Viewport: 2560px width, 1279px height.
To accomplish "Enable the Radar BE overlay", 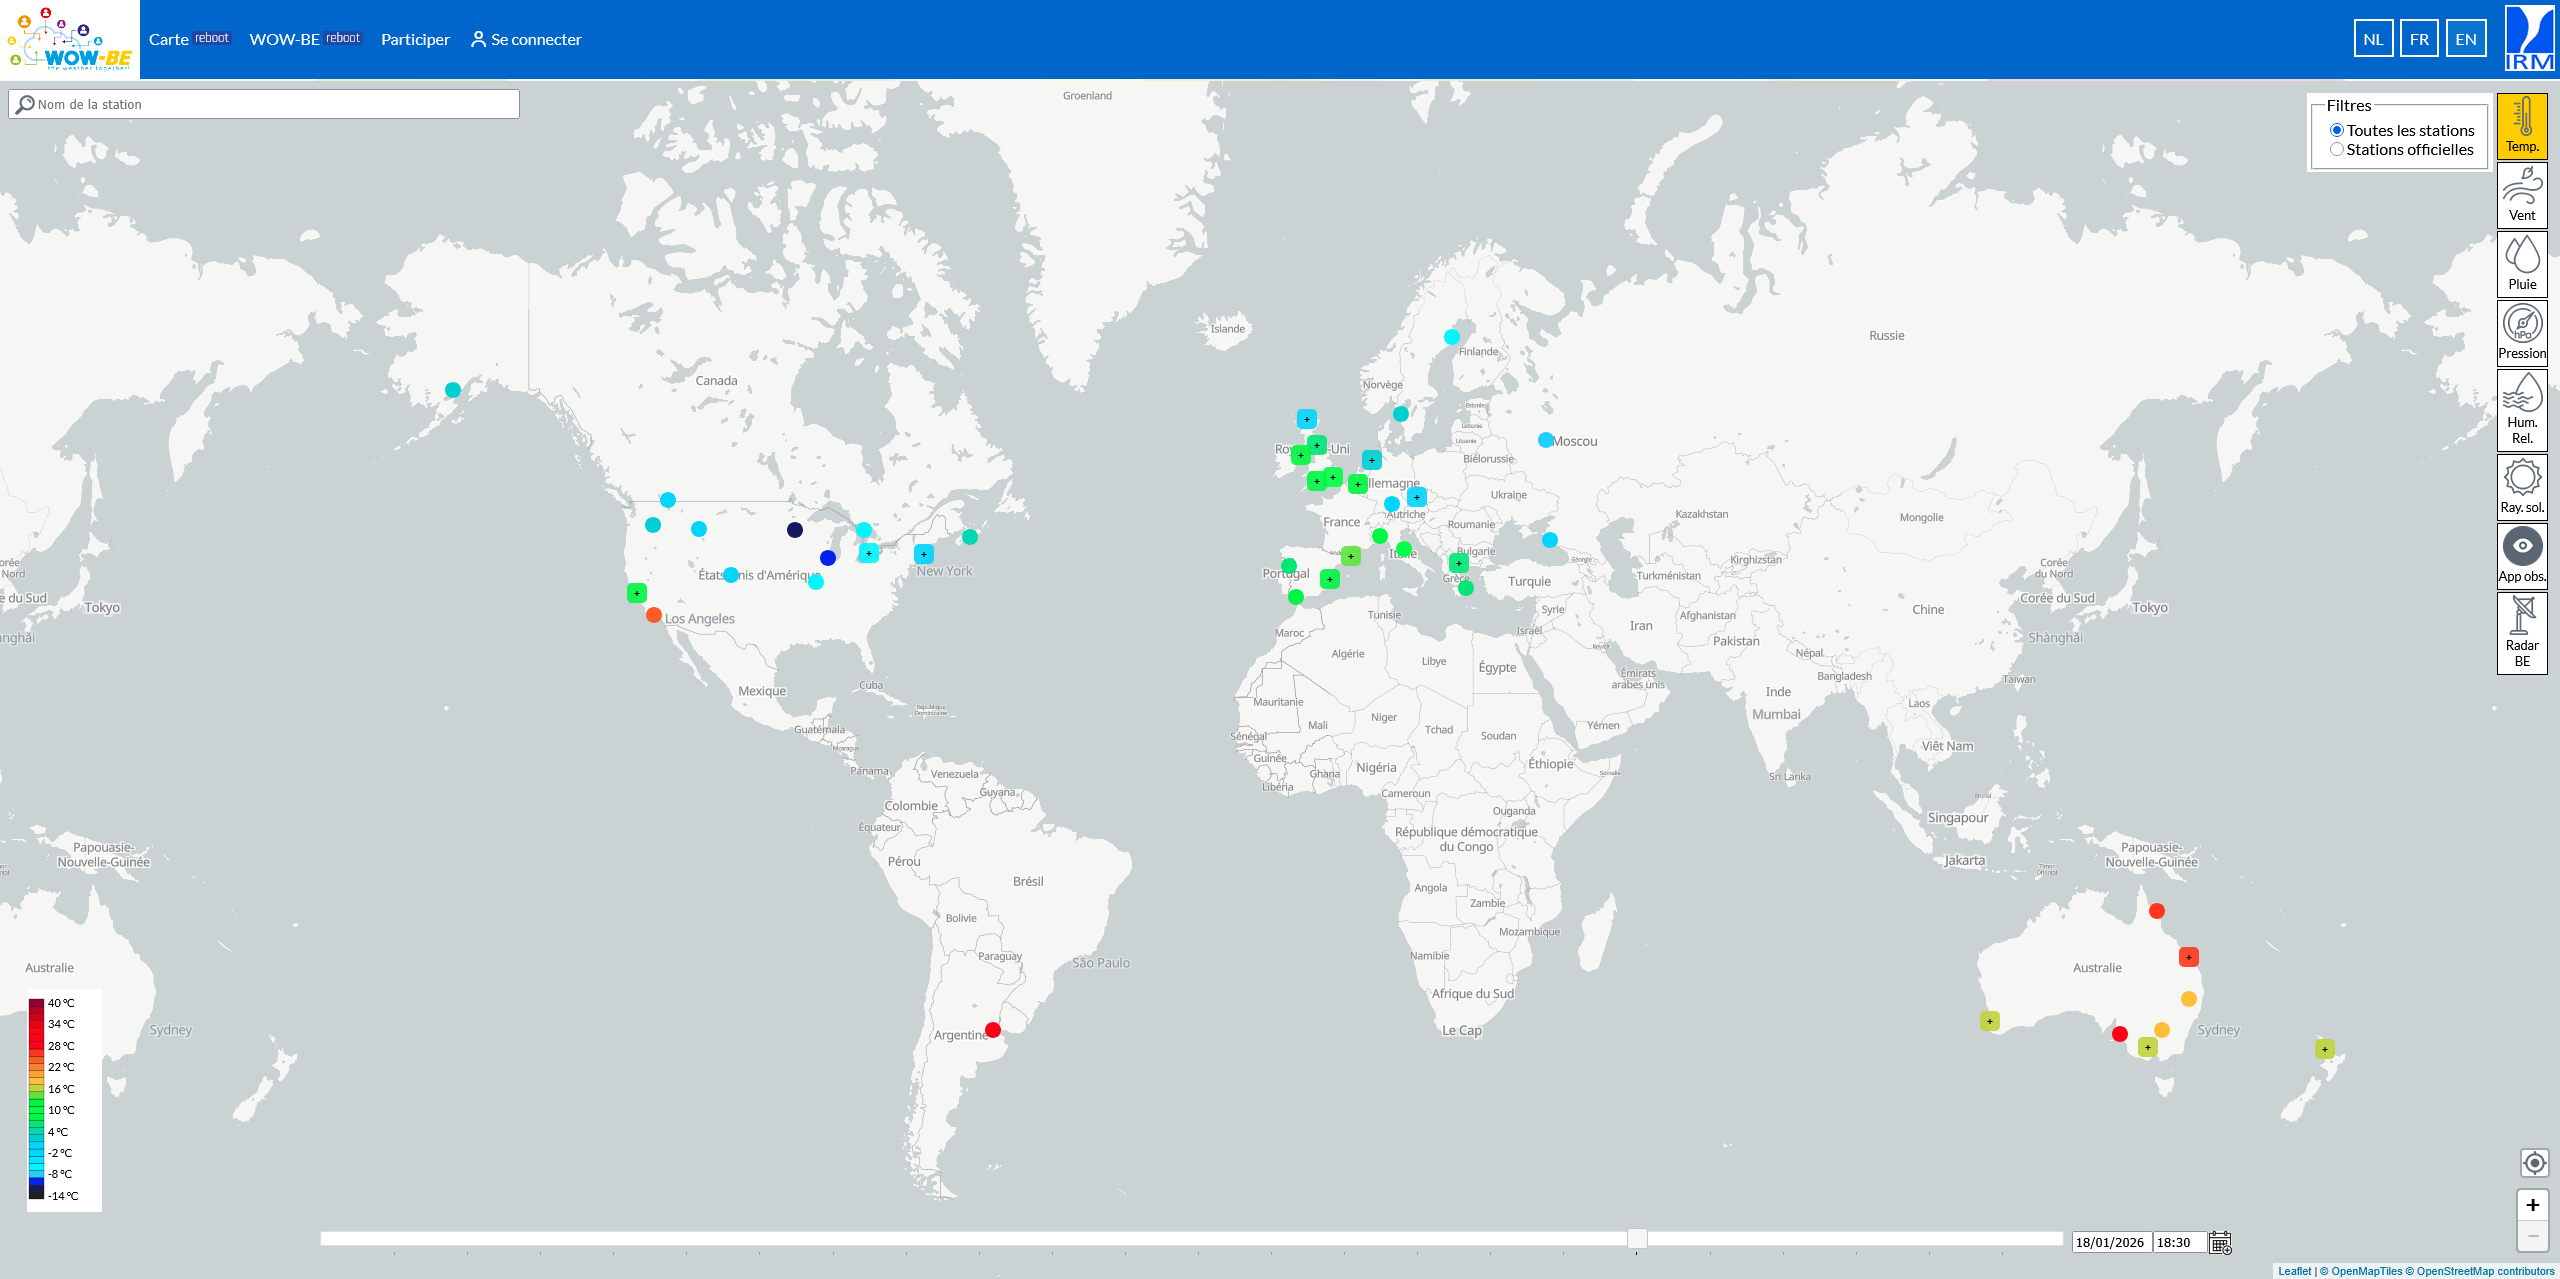I will 2521,633.
